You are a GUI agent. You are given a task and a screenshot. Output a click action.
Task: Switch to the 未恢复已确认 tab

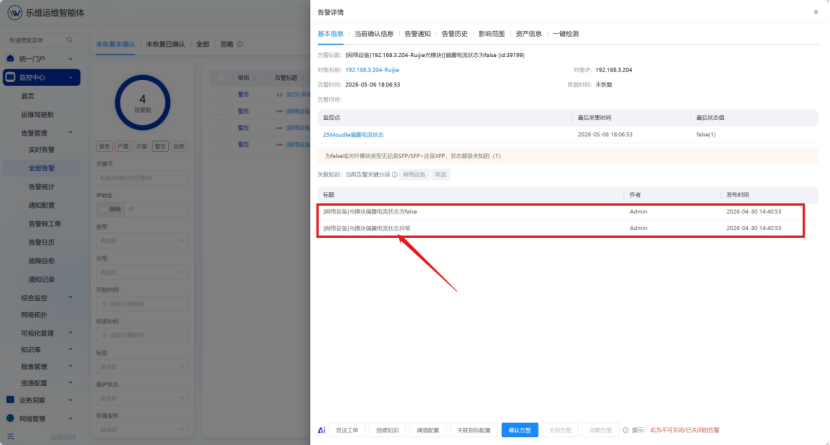[166, 44]
